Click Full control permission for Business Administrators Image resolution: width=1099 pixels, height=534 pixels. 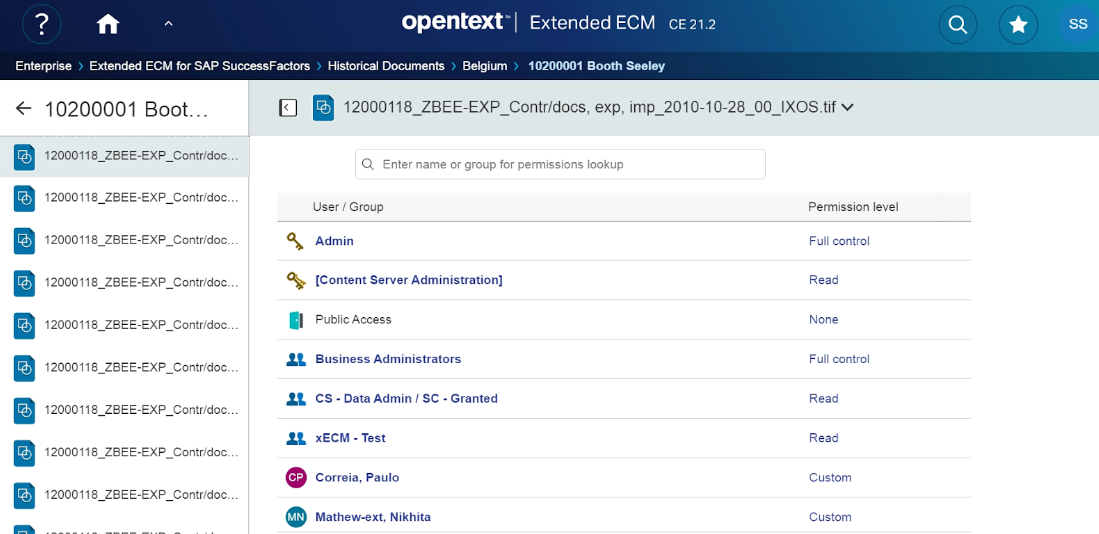(839, 359)
